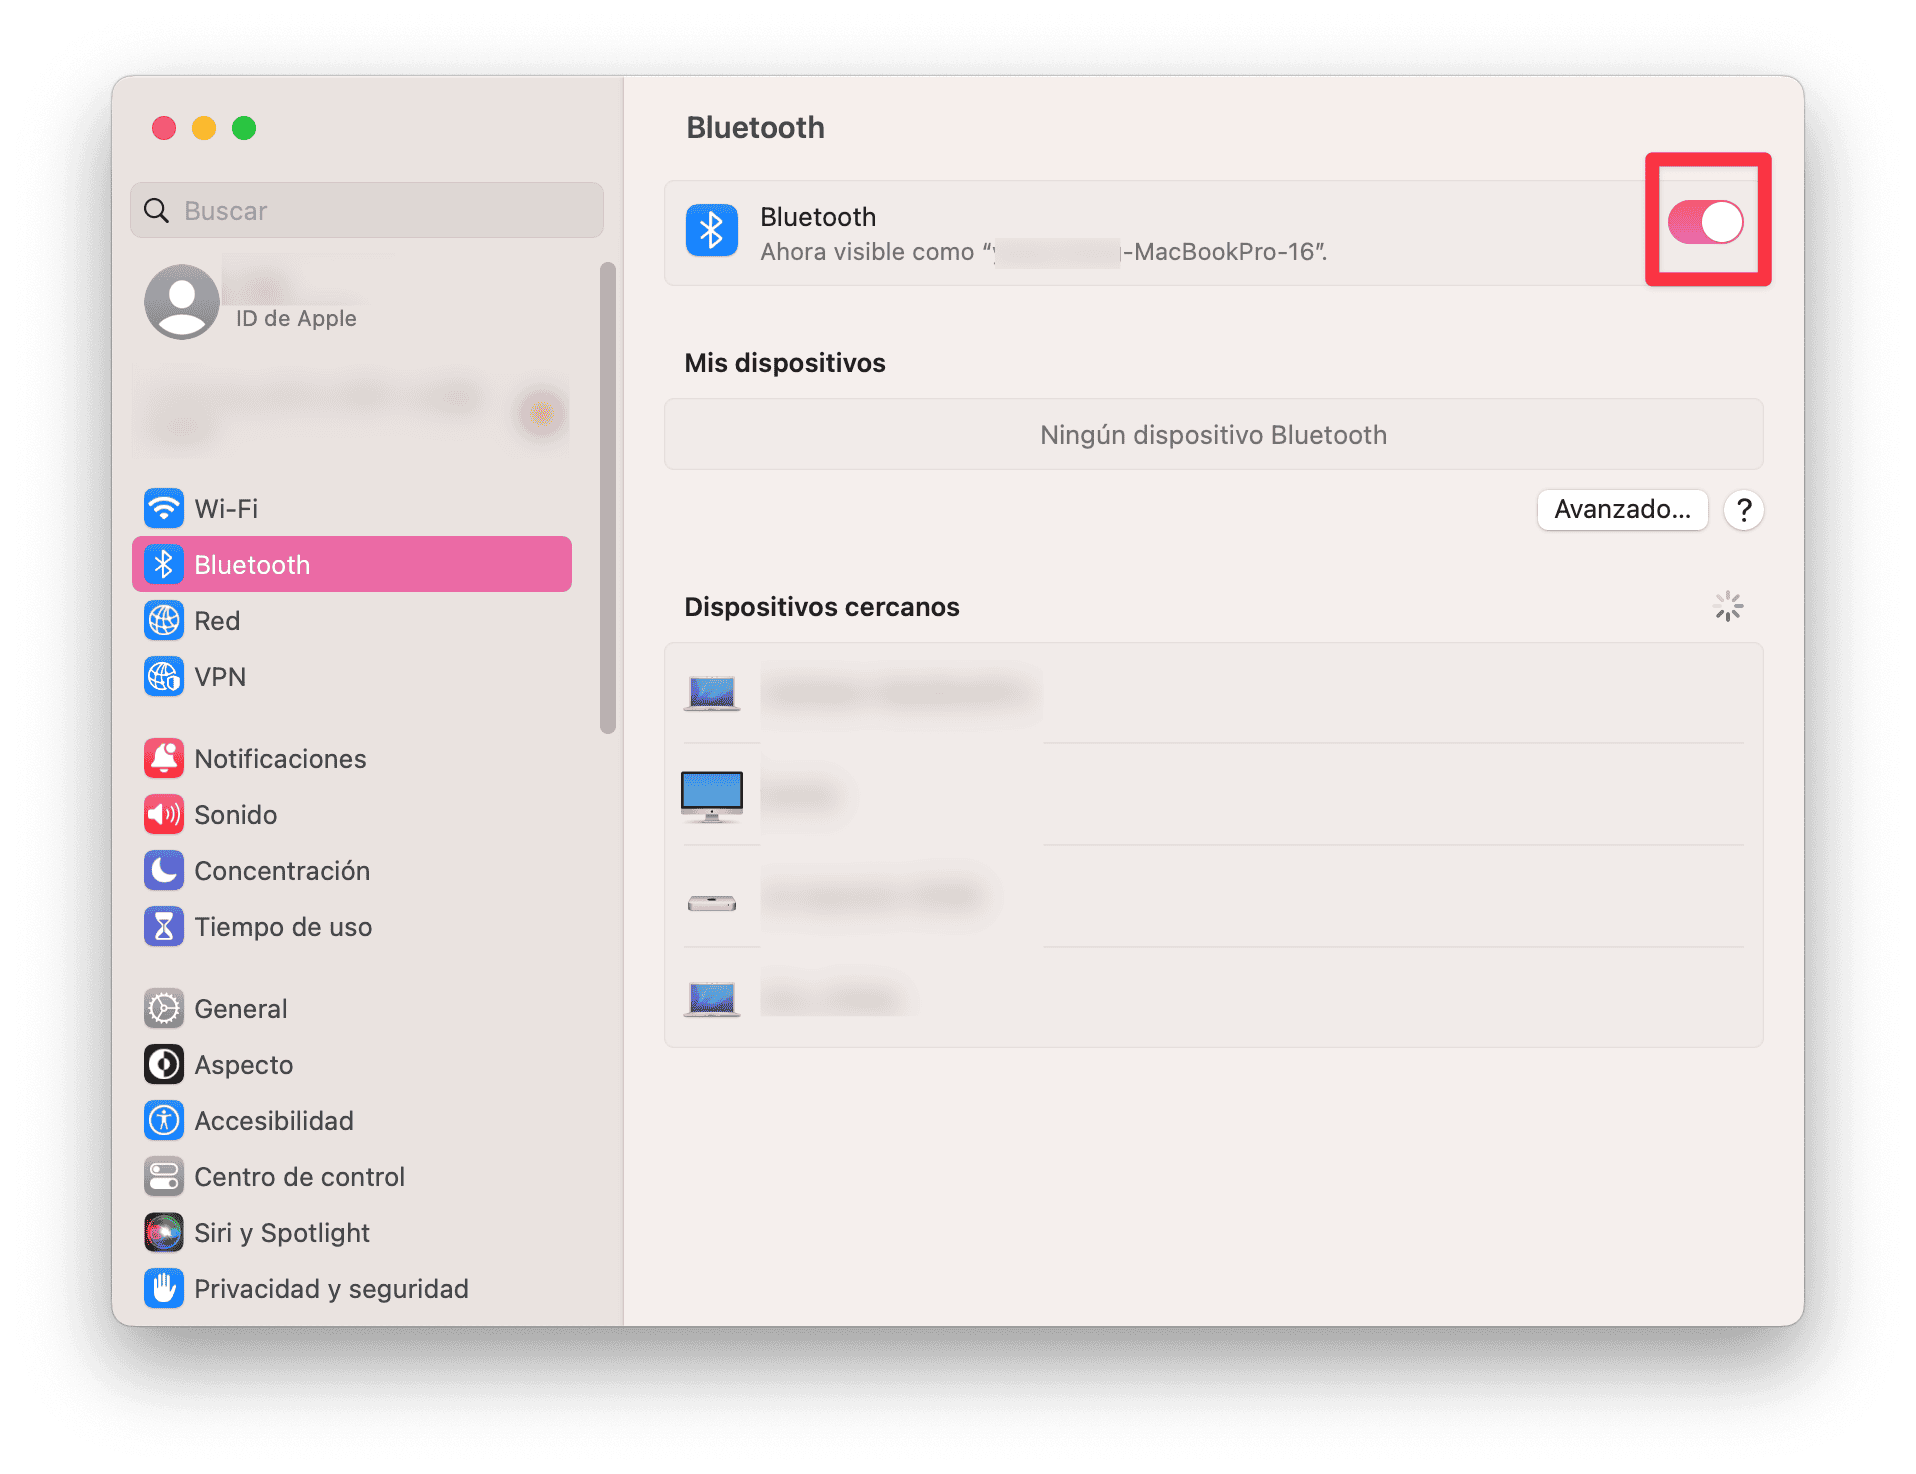
Task: Open the VPN globe icon
Action: pyautogui.click(x=164, y=676)
